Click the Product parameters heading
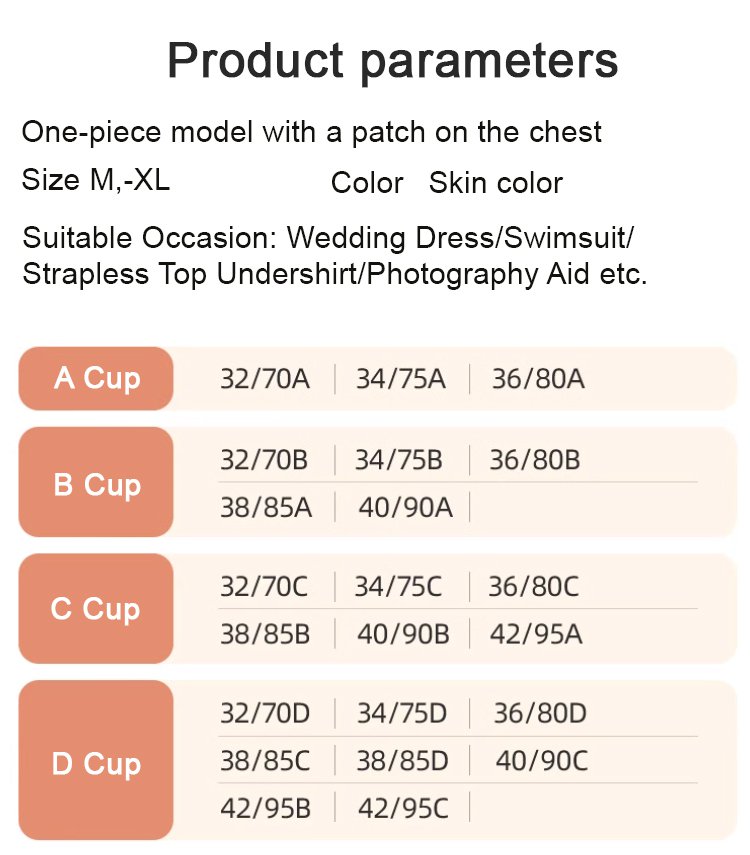Viewport: 750px width, 855px height. [x=392, y=61]
